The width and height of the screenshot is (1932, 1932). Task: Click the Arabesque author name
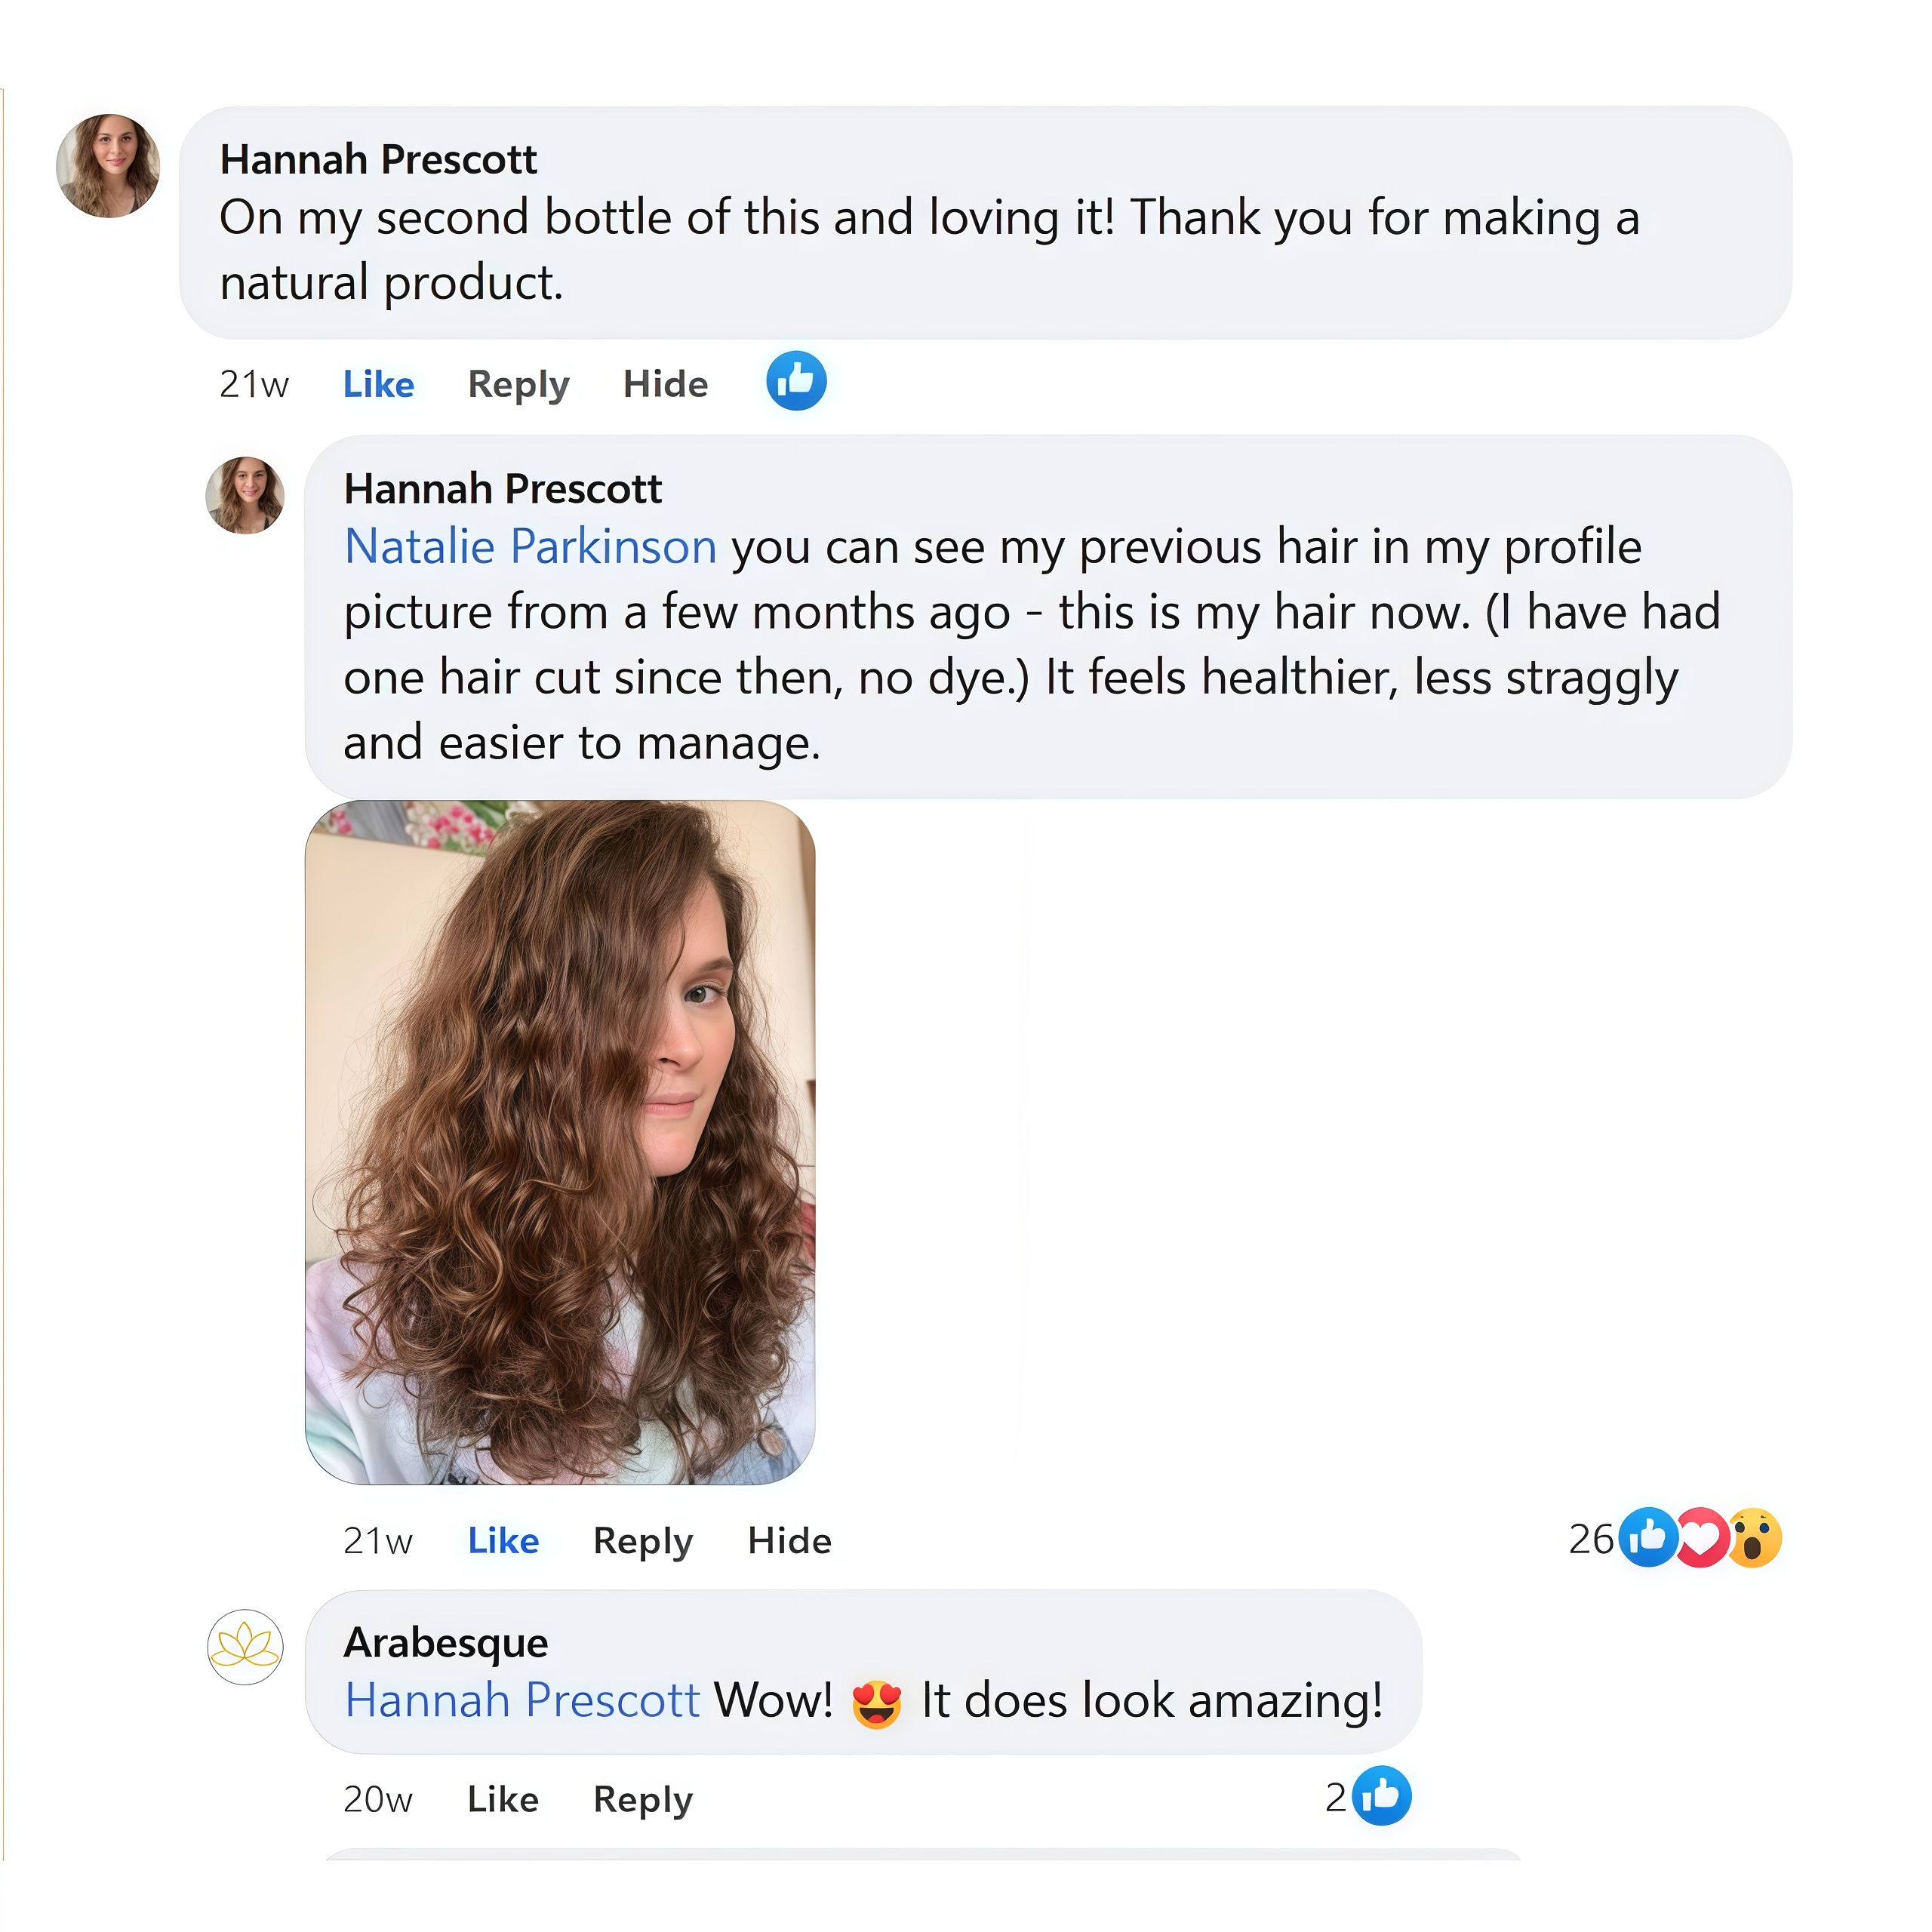click(x=446, y=1642)
